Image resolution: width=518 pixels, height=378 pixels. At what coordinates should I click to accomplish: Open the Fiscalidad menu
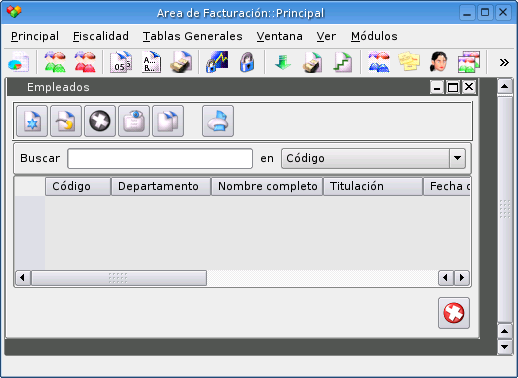click(x=101, y=36)
